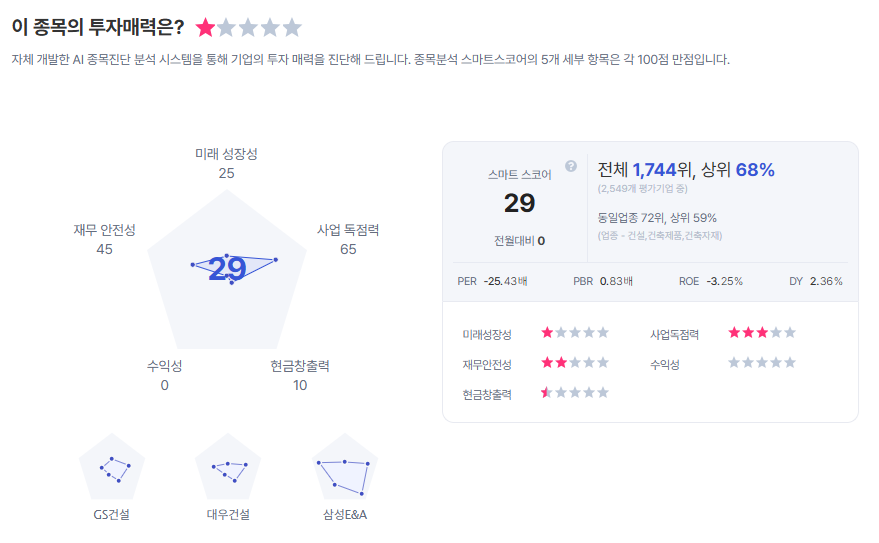Image resolution: width=879 pixels, height=543 pixels.
Task: Click the pink star in the page title
Action: (x=205, y=27)
